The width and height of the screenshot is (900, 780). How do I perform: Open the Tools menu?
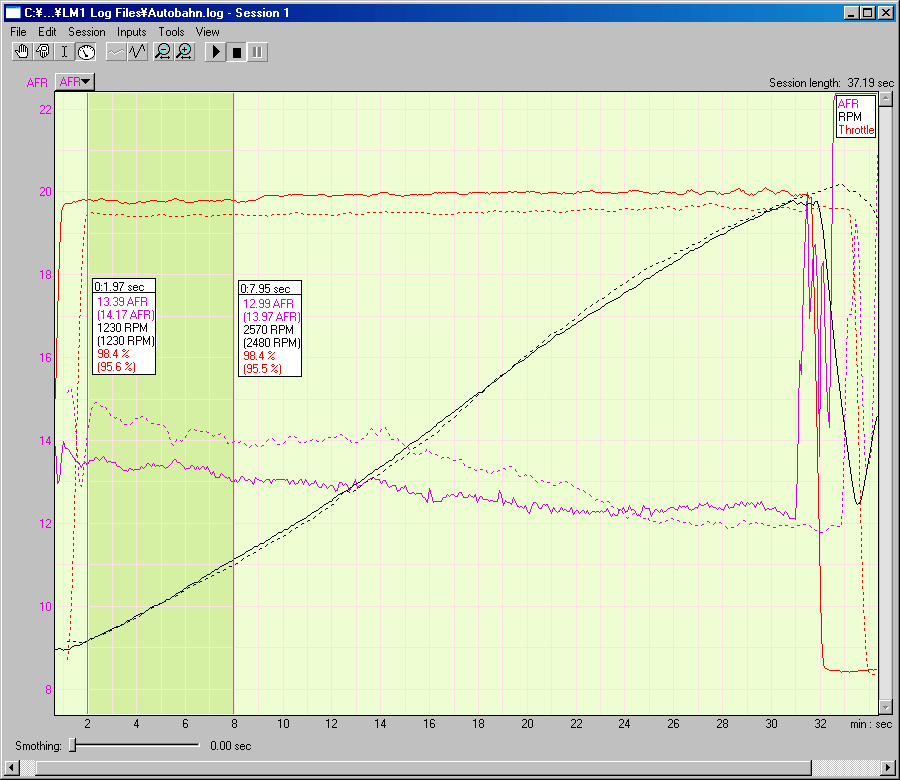tap(172, 32)
